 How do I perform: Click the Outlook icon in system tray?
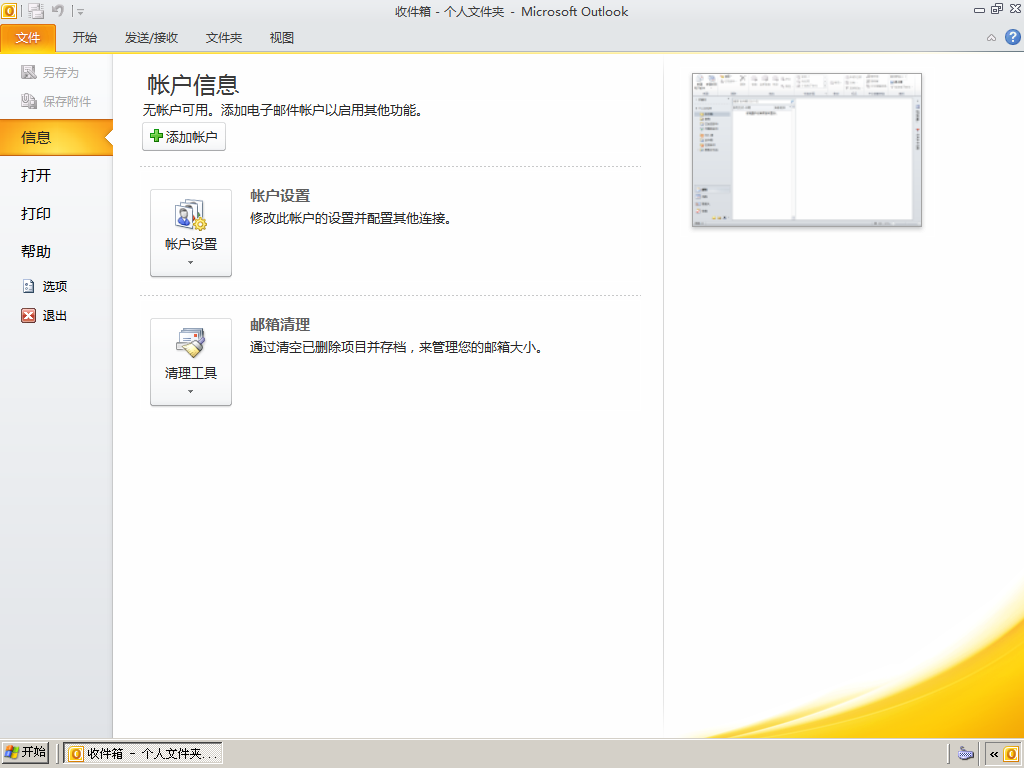pyautogui.click(x=1011, y=754)
